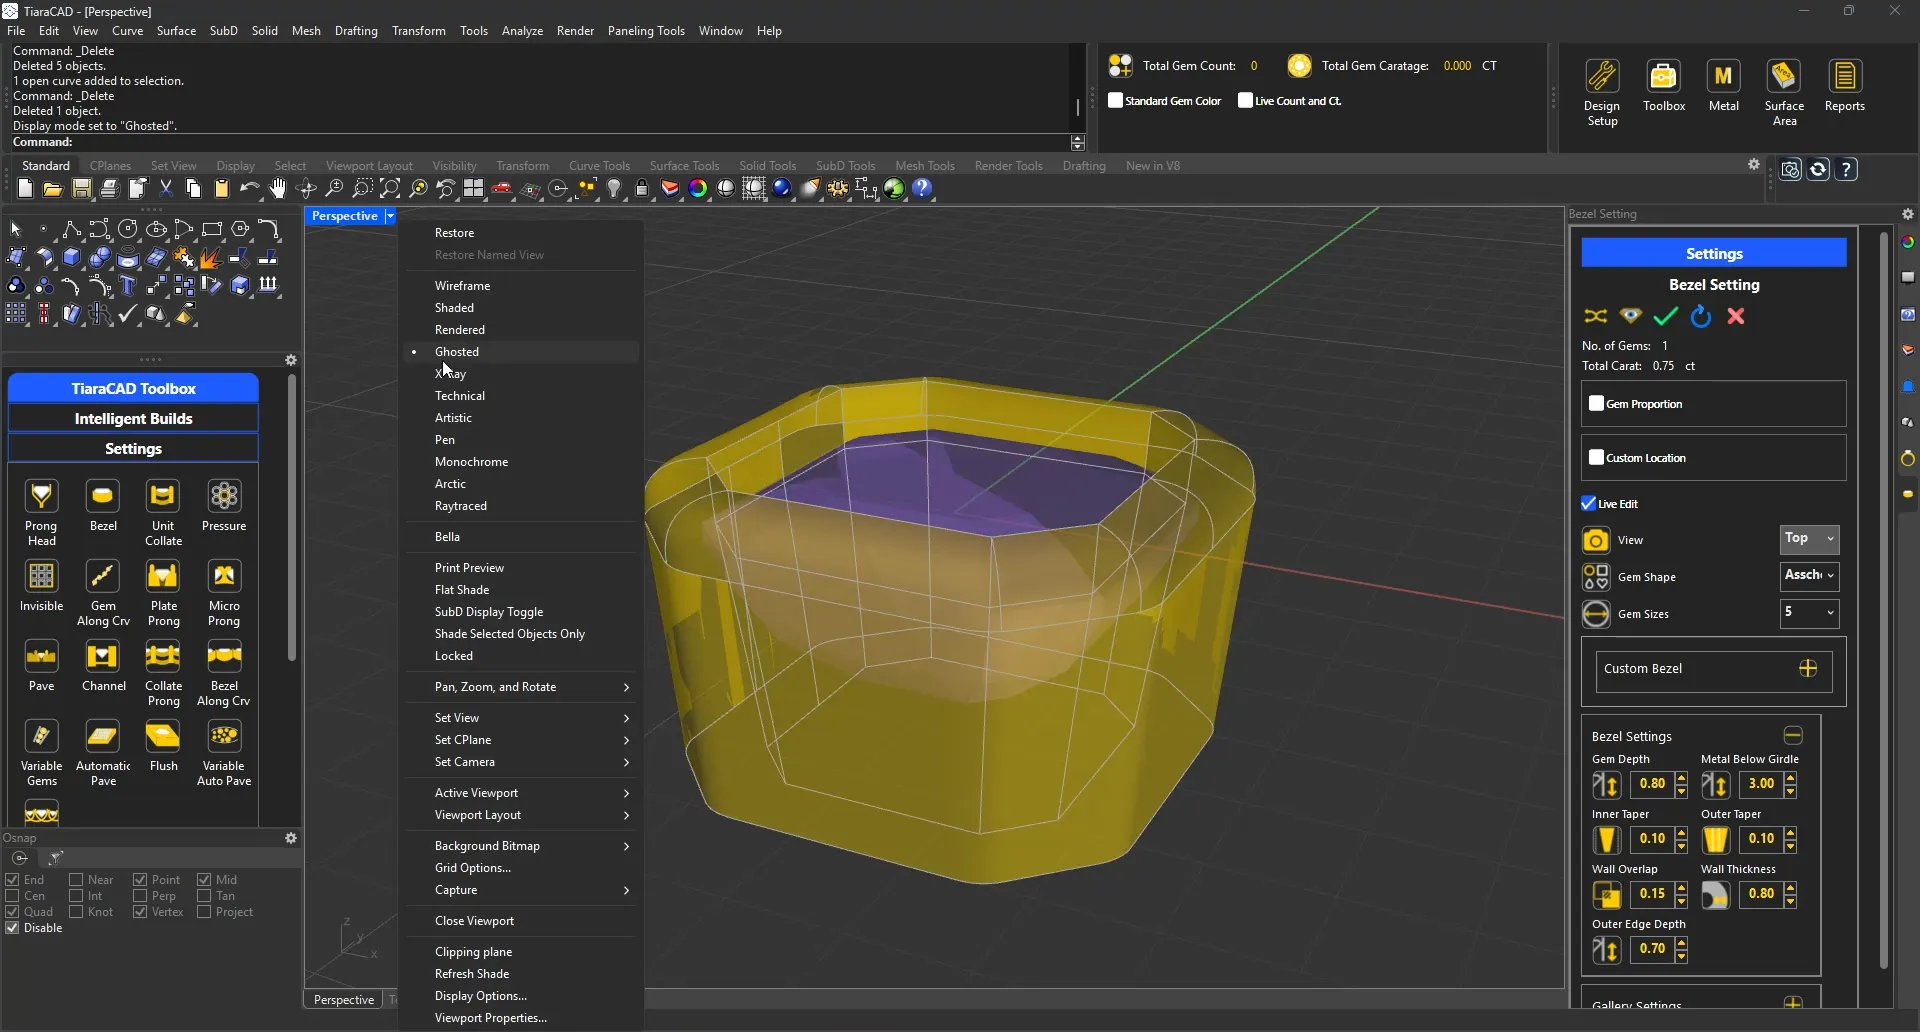Enable the Gem Proportion checkbox
The width and height of the screenshot is (1920, 1032).
pyautogui.click(x=1597, y=404)
